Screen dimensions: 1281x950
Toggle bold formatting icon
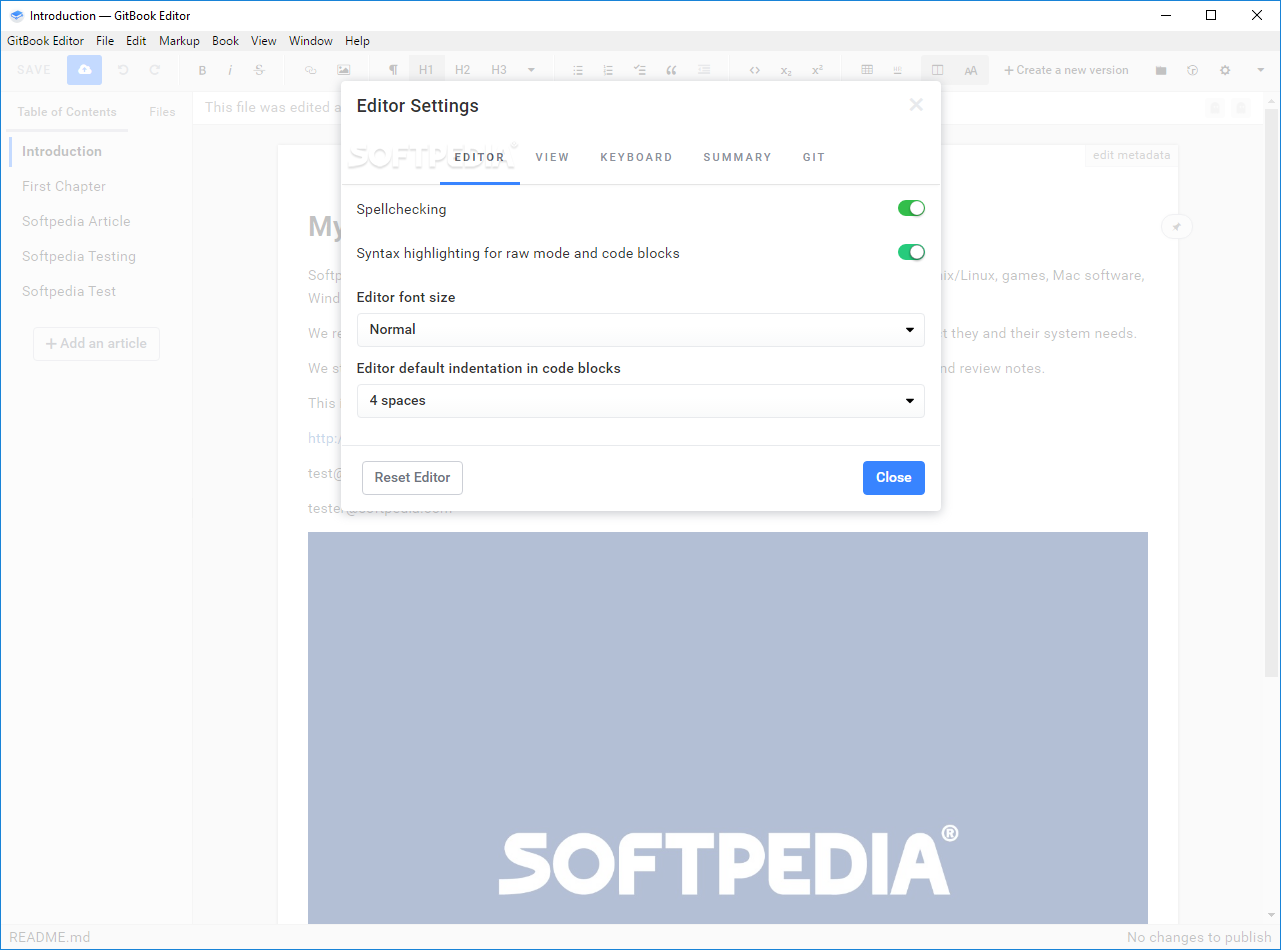[202, 70]
